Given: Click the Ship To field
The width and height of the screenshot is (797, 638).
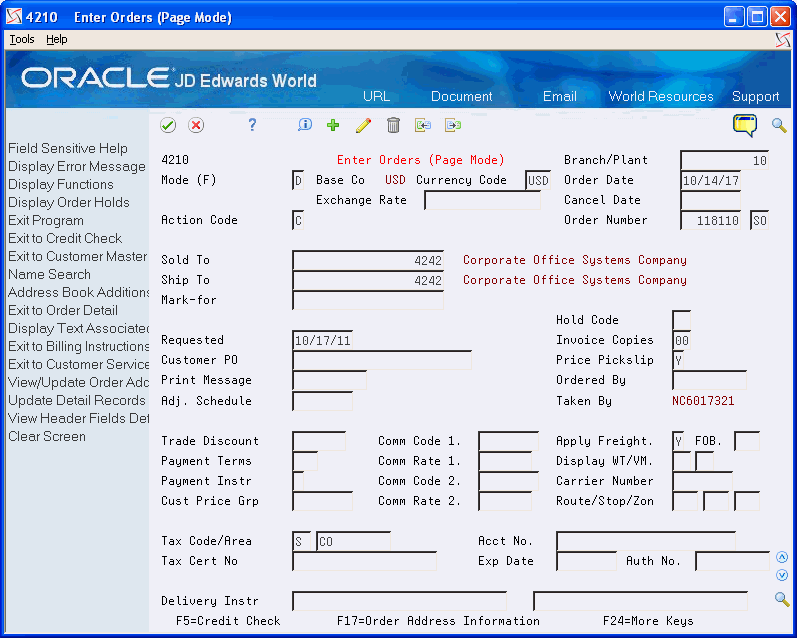Looking at the screenshot, I should [x=368, y=280].
